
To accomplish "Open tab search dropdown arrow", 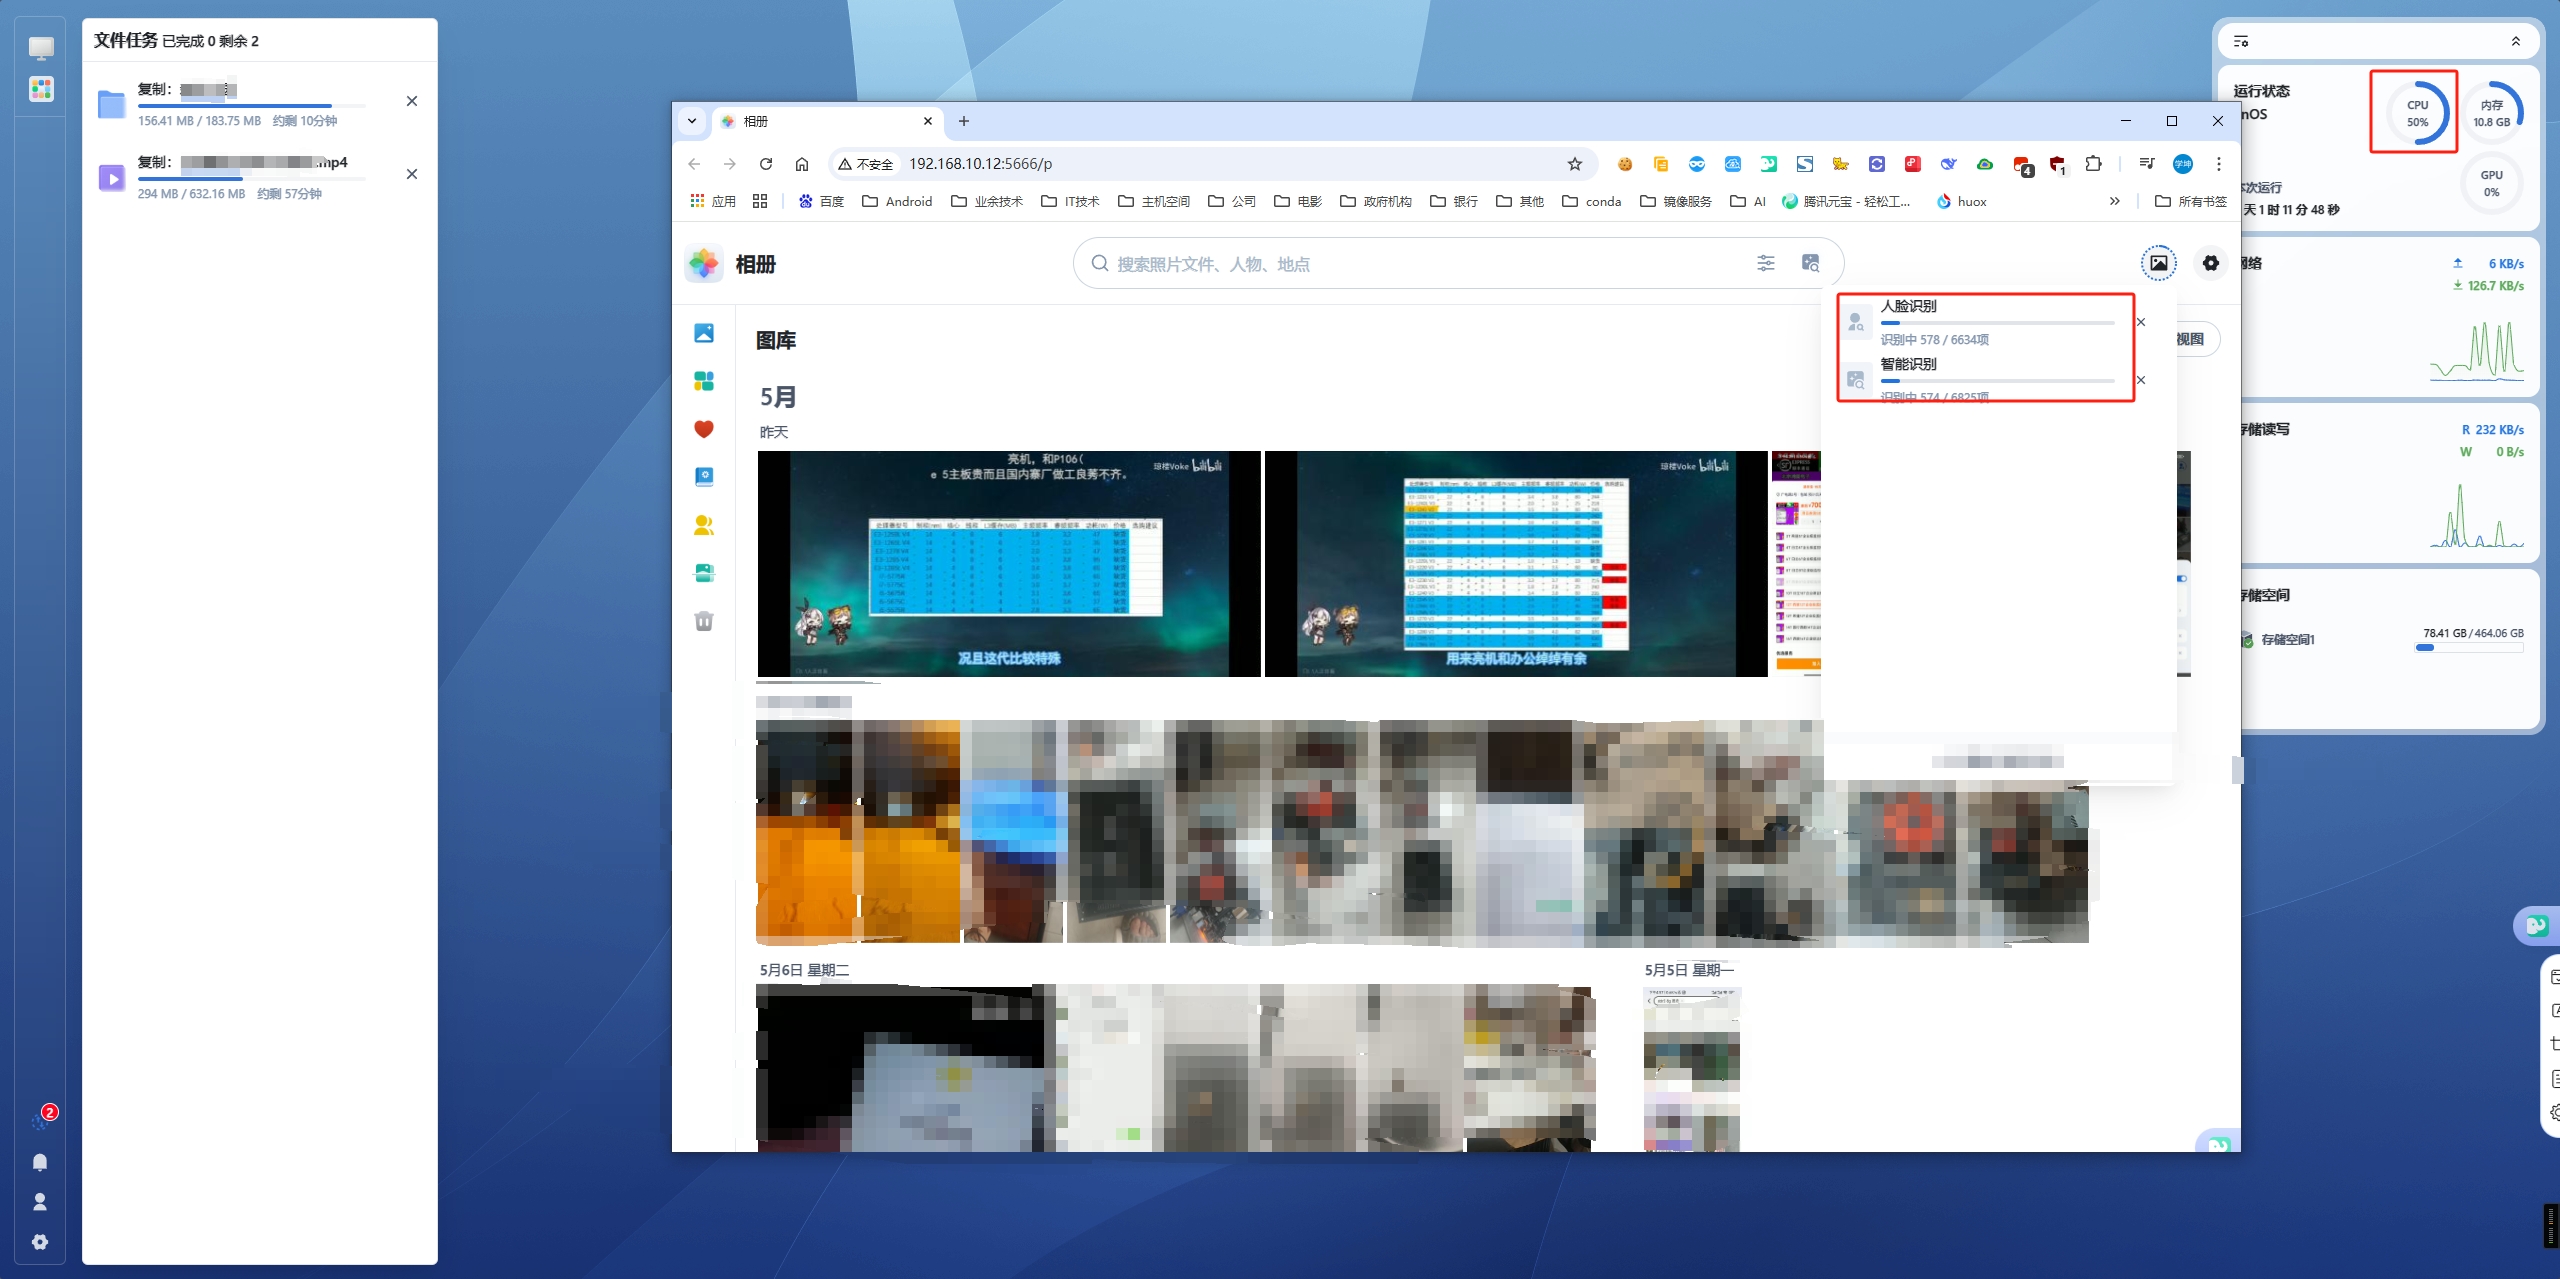I will click(692, 121).
